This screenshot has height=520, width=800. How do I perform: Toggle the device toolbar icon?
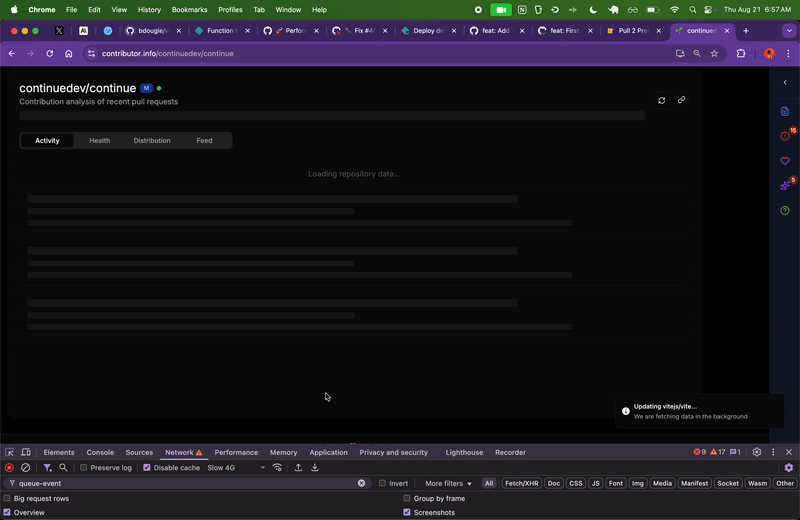26,452
